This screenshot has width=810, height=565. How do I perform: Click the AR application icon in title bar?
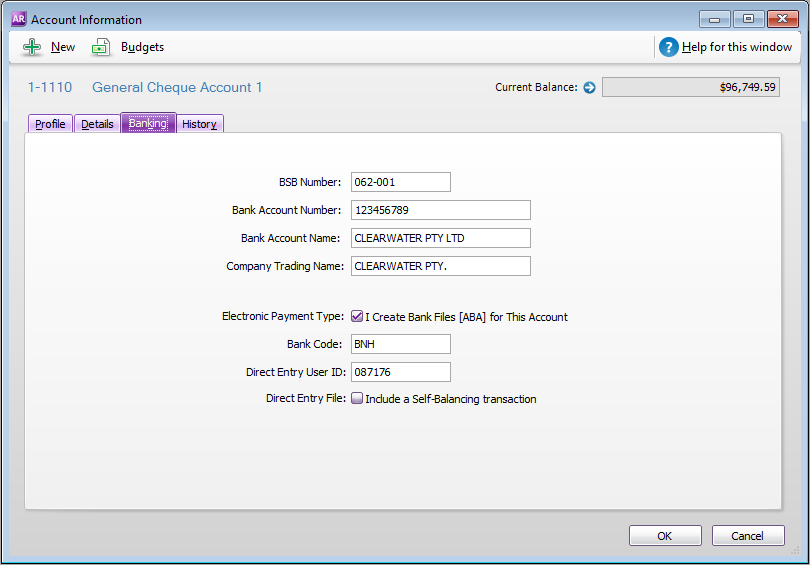(x=18, y=19)
